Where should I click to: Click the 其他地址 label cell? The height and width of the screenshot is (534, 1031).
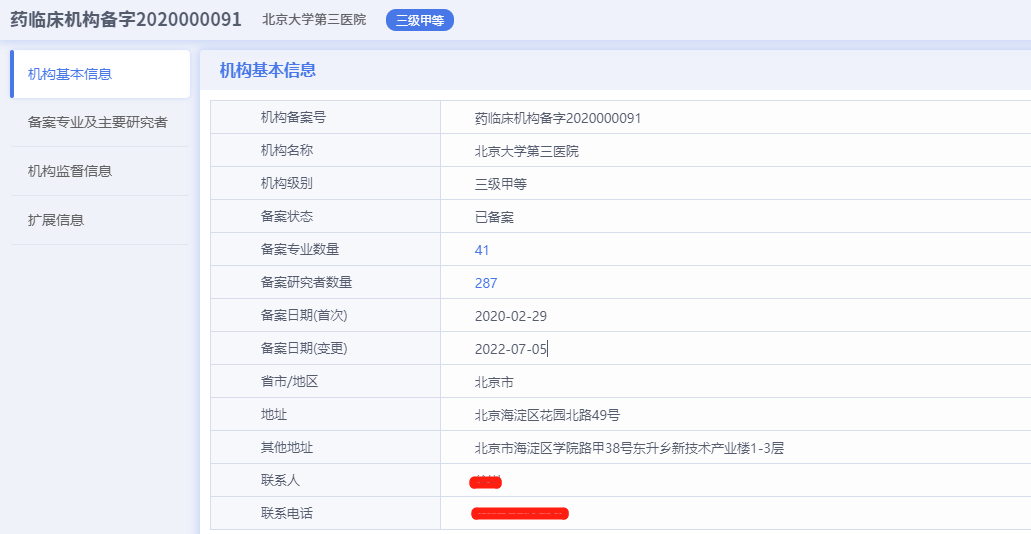[325, 447]
